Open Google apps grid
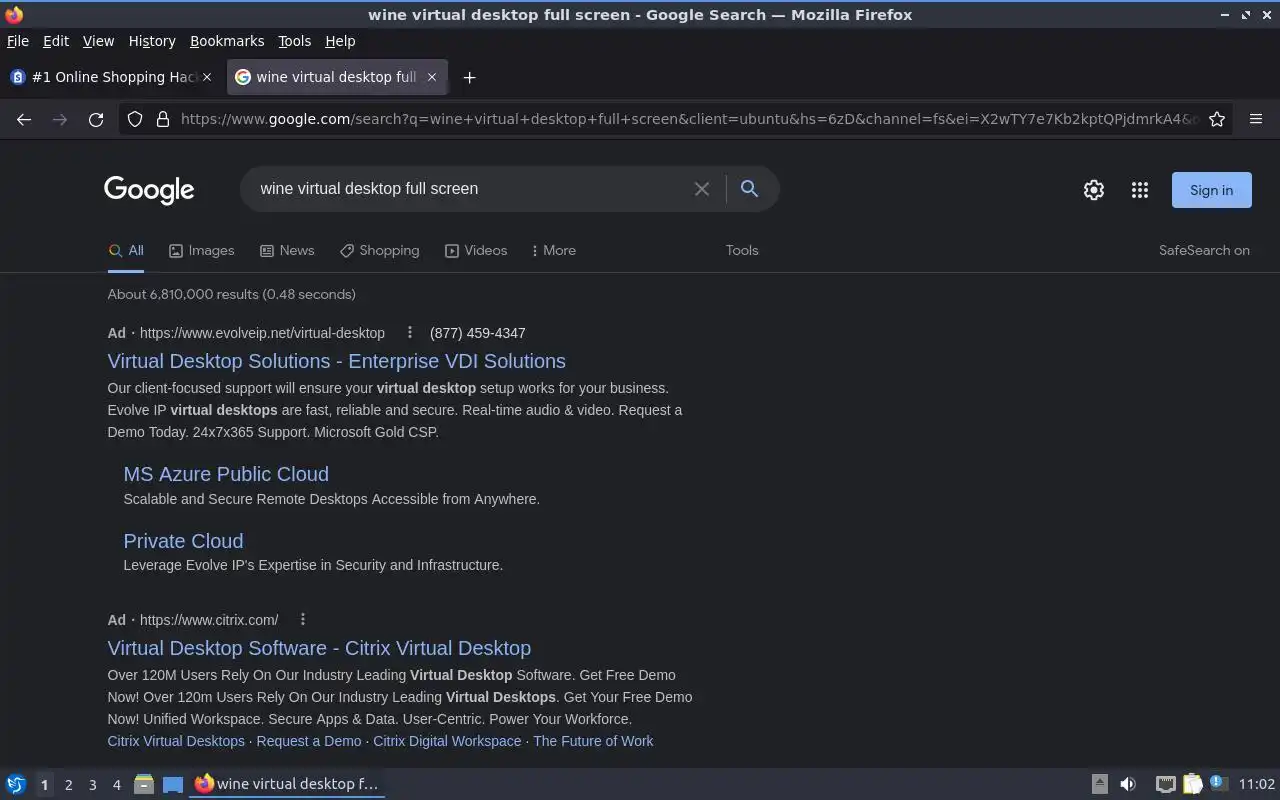Viewport: 1280px width, 800px height. pos(1140,190)
